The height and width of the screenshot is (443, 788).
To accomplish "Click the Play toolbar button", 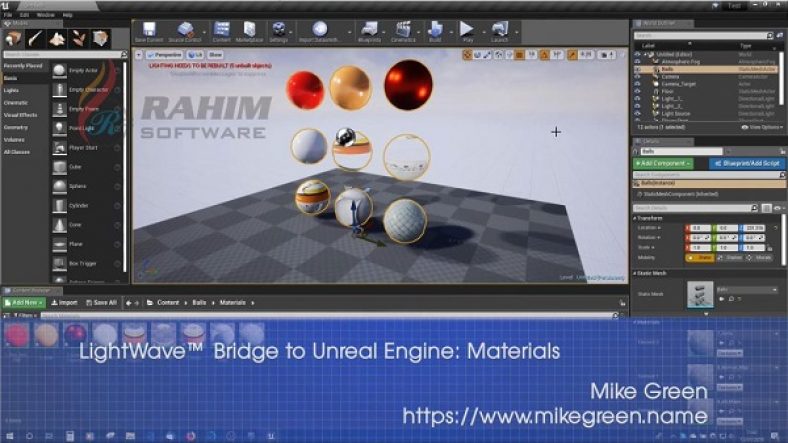I will (x=467, y=32).
